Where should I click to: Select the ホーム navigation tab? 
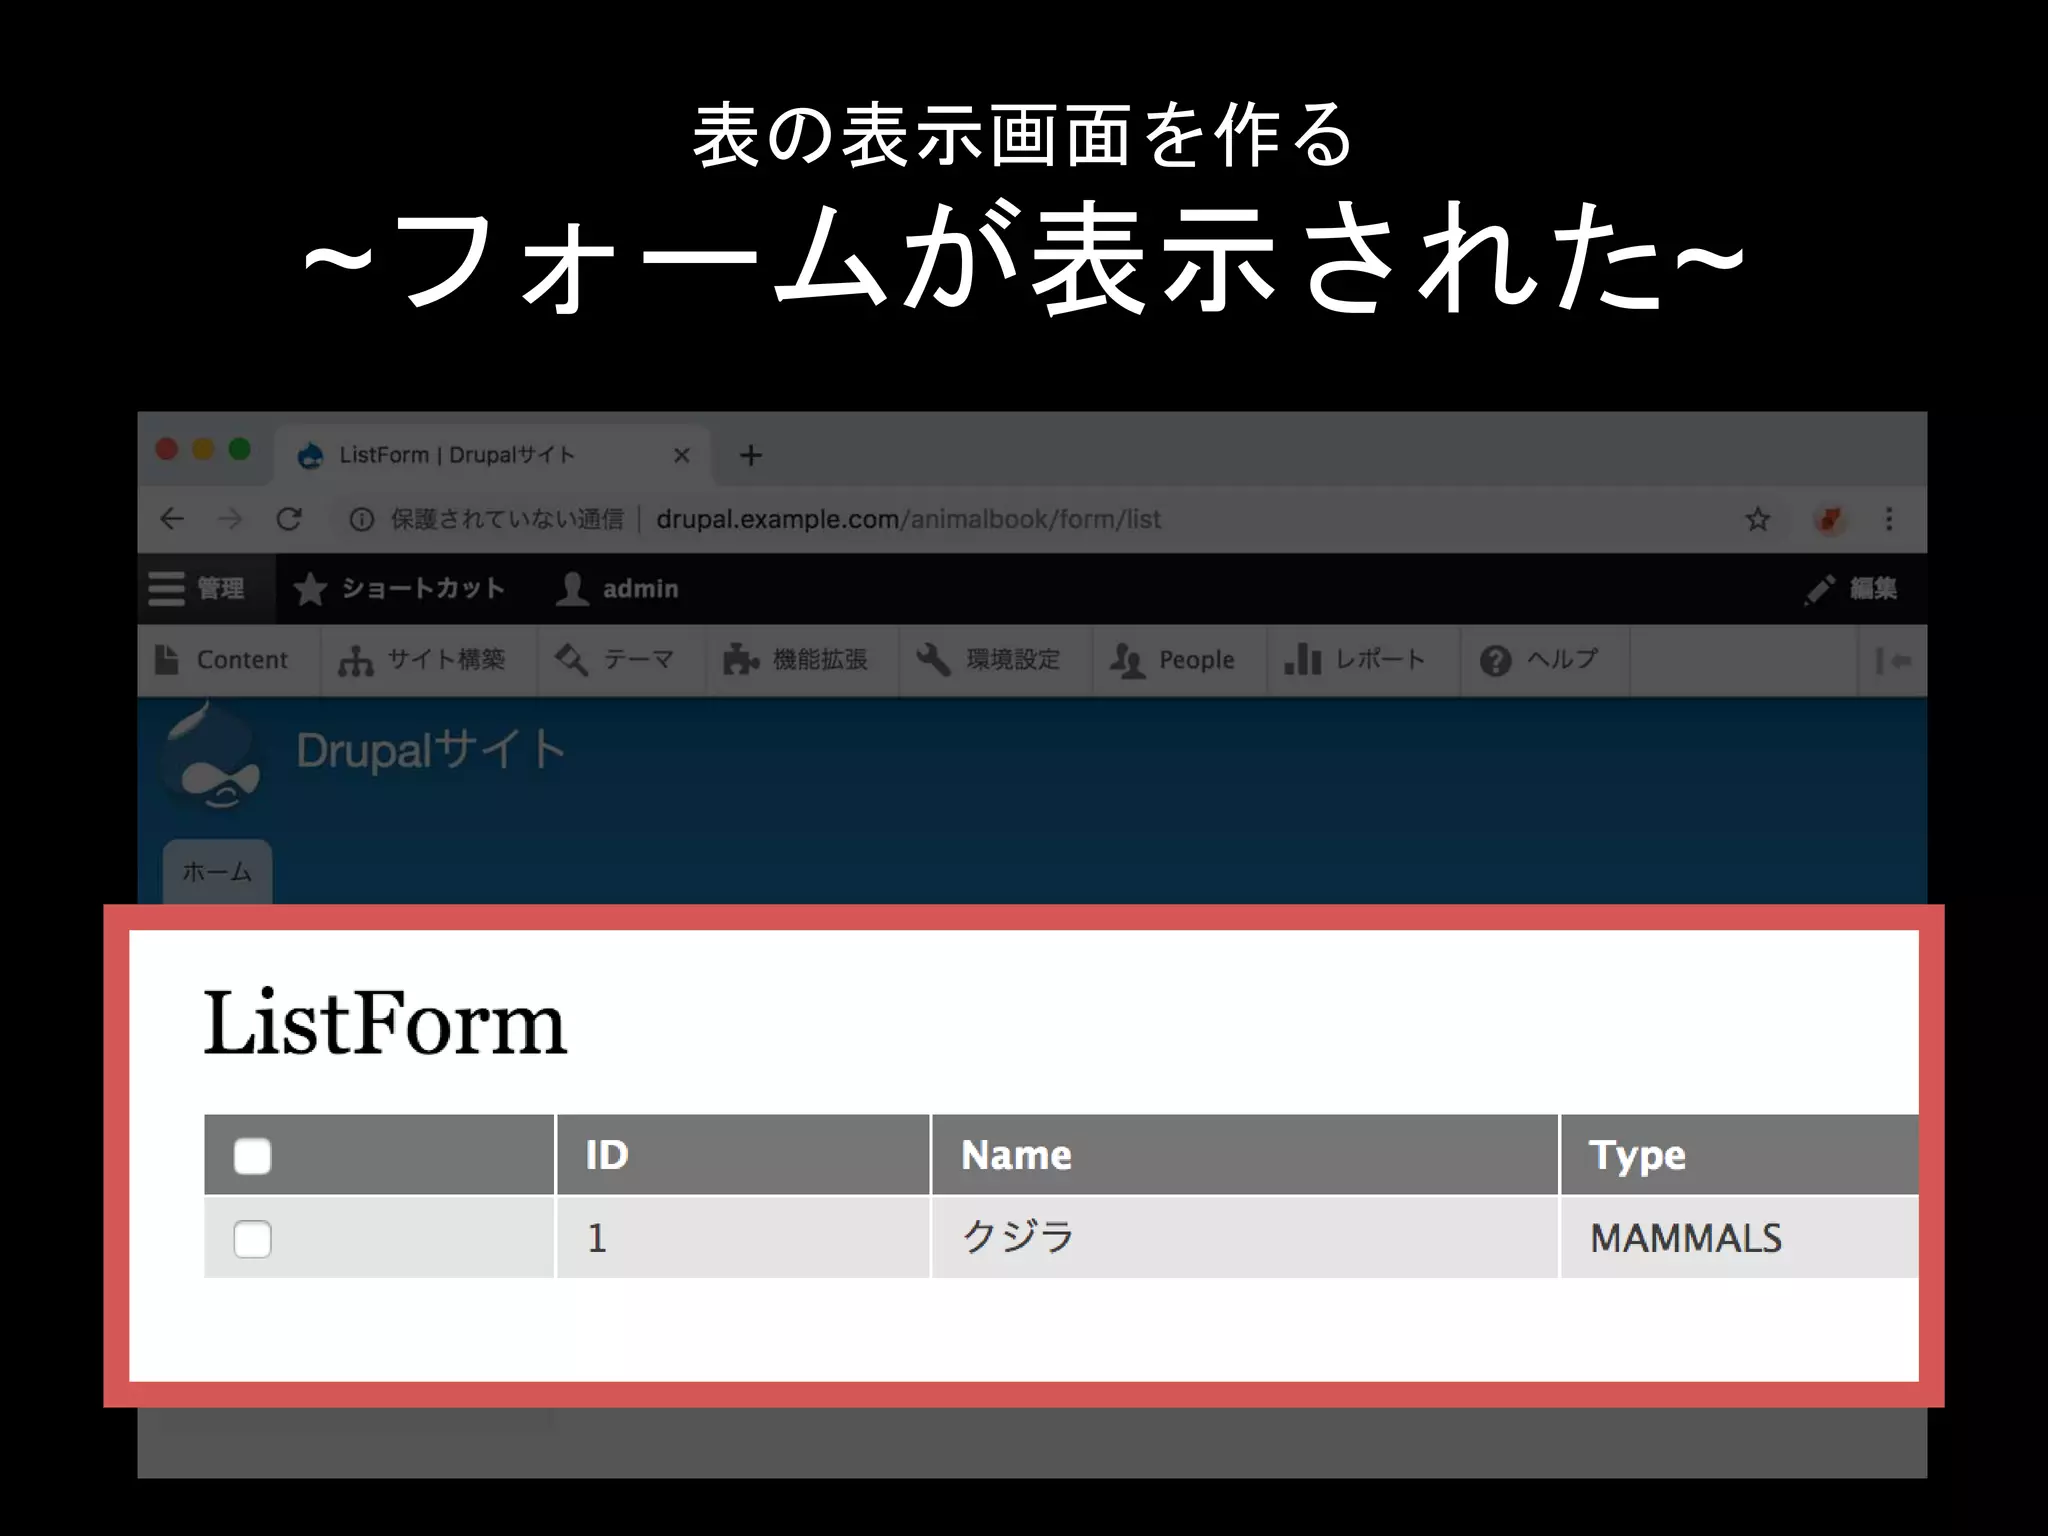click(x=217, y=872)
